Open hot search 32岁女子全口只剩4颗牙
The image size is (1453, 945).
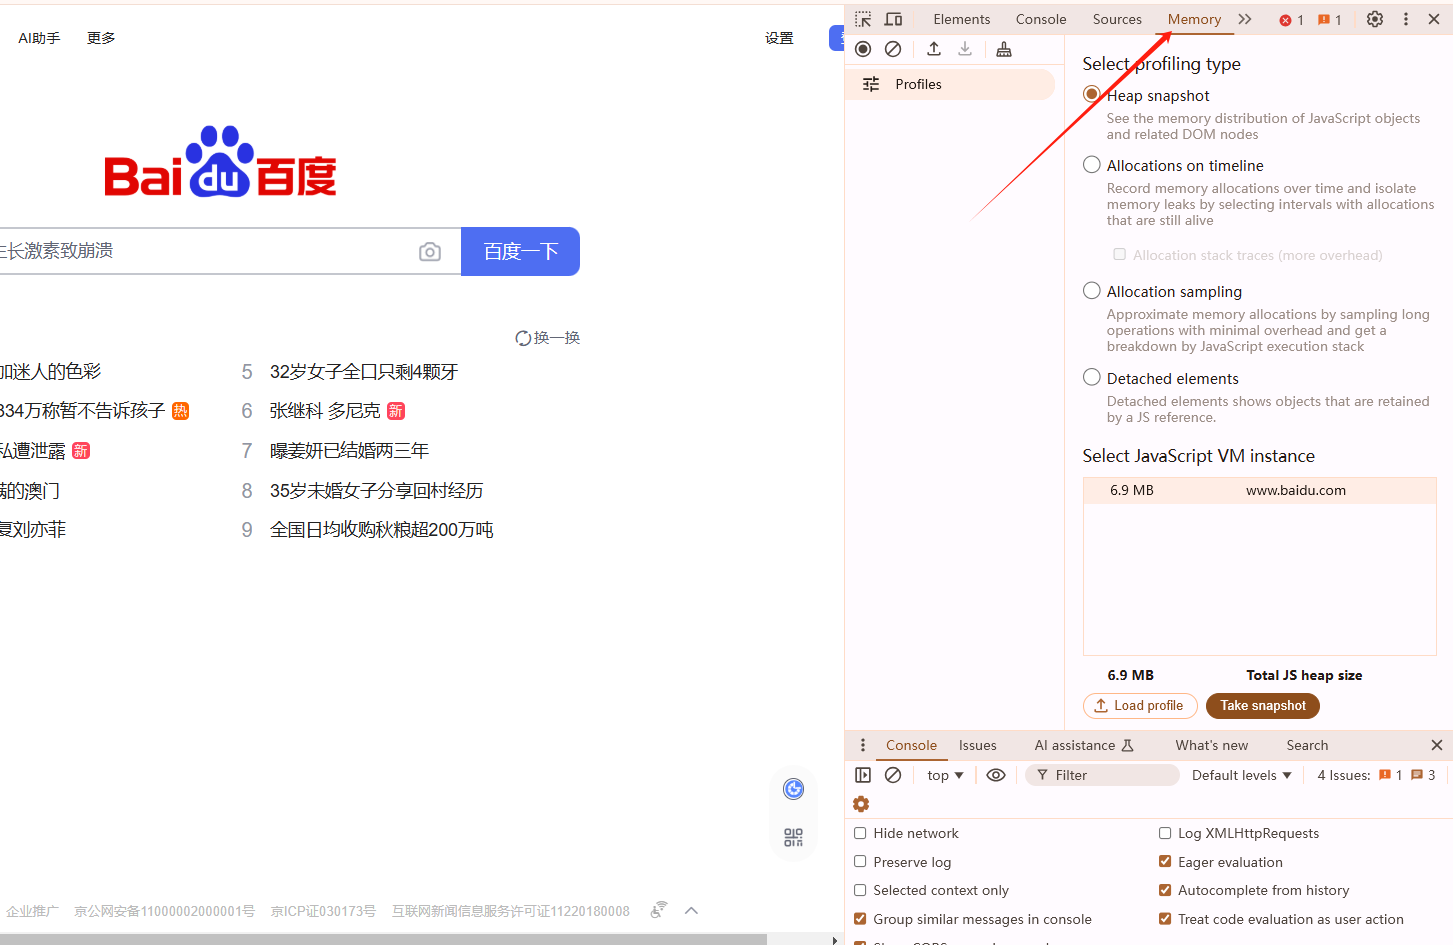click(364, 372)
